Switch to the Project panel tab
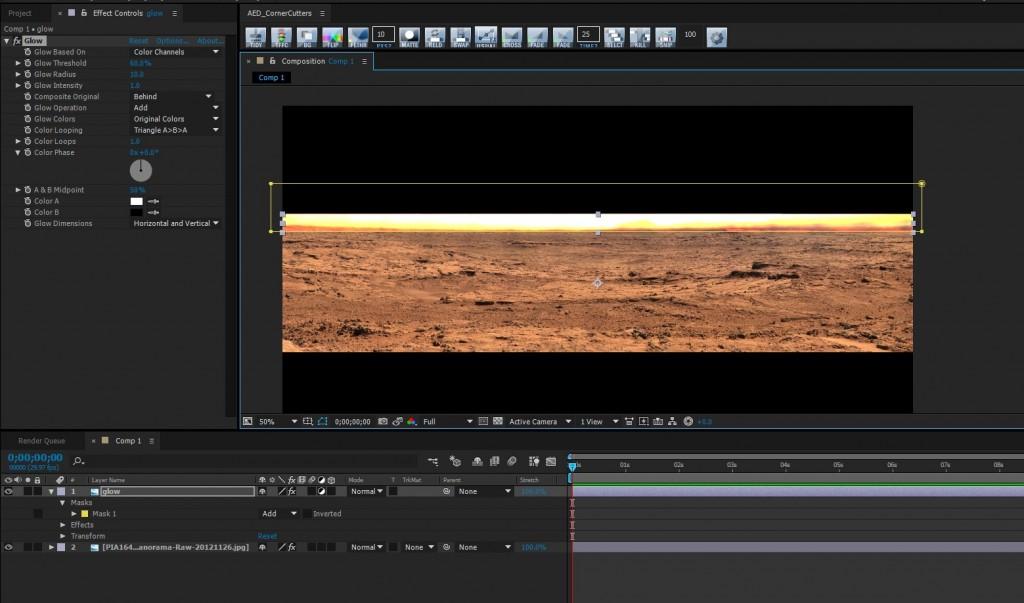The image size is (1024, 603). pyautogui.click(x=20, y=13)
